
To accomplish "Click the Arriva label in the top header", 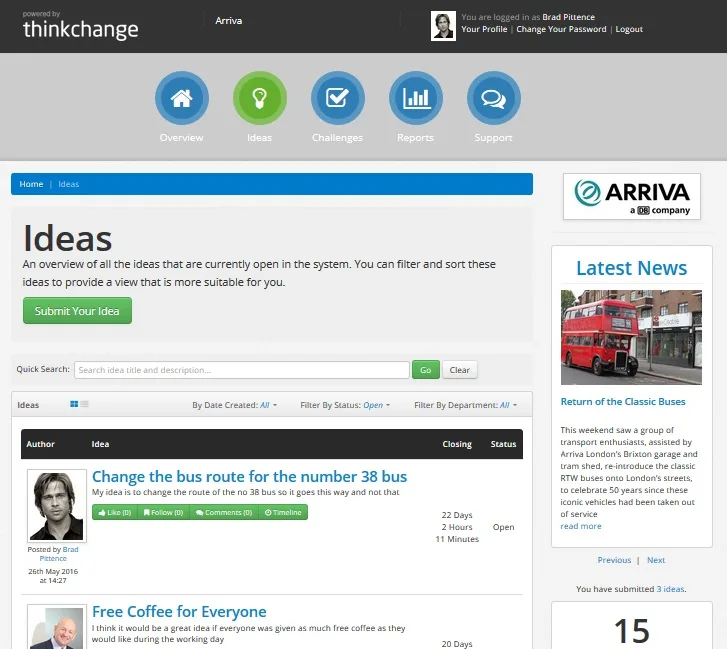I will [x=229, y=21].
